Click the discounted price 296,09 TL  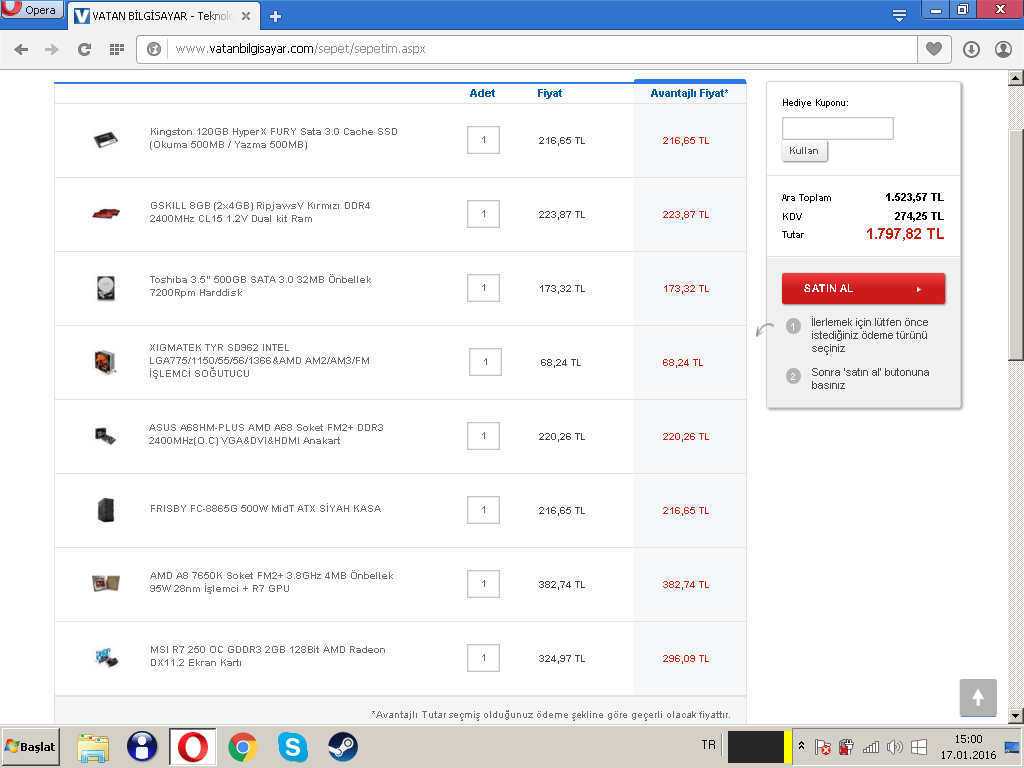point(686,658)
